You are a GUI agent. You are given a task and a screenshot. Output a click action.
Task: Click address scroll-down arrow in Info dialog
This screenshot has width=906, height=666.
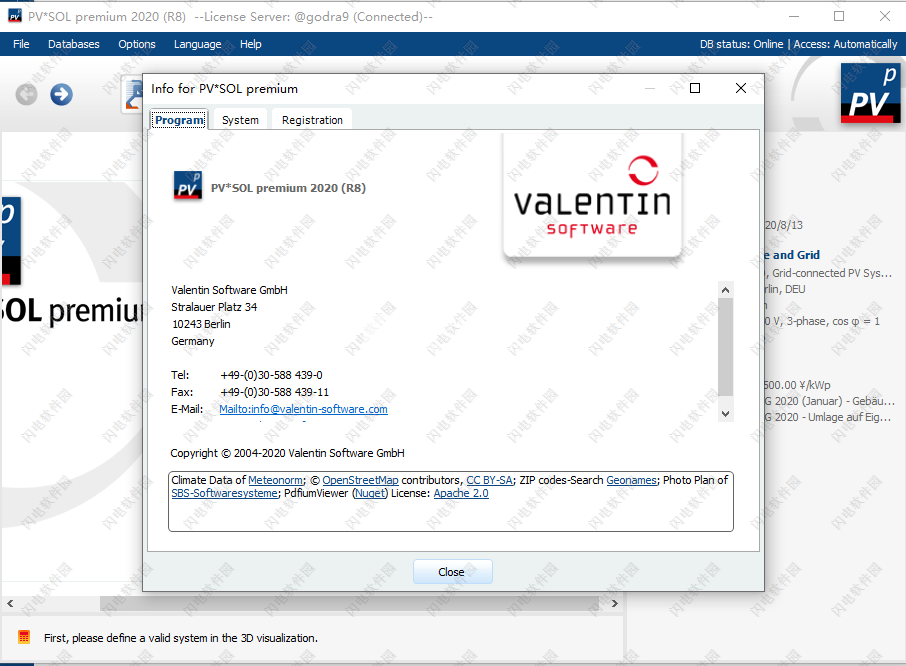click(x=726, y=414)
